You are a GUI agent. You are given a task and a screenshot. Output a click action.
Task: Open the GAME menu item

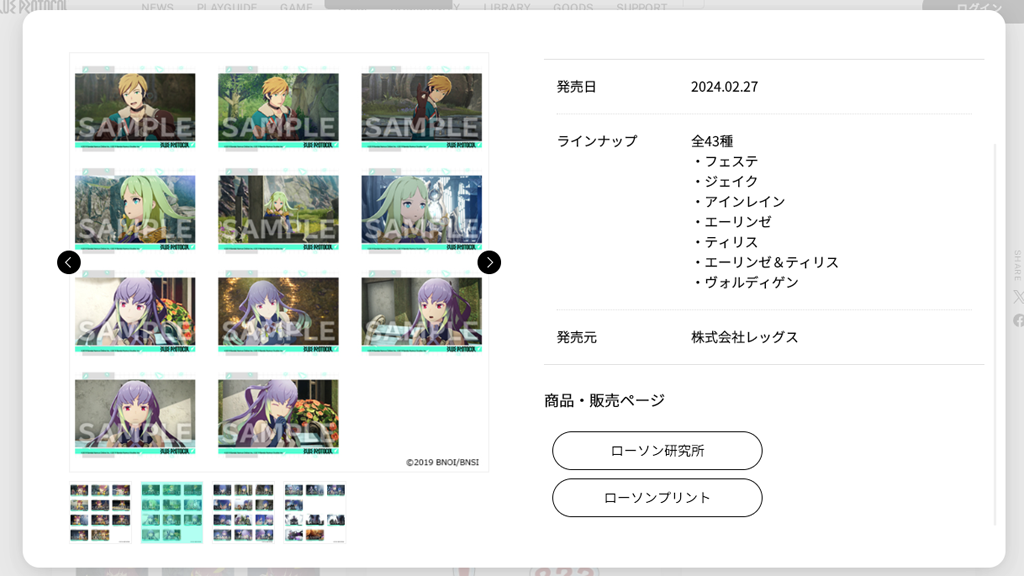(x=296, y=7)
